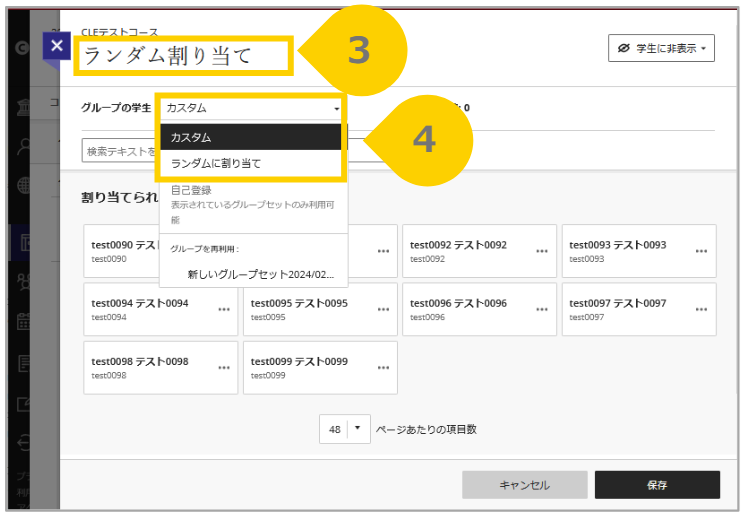742x516 pixels.
Task: Select student name test0097 テスト0097
Action: [x=618, y=303]
